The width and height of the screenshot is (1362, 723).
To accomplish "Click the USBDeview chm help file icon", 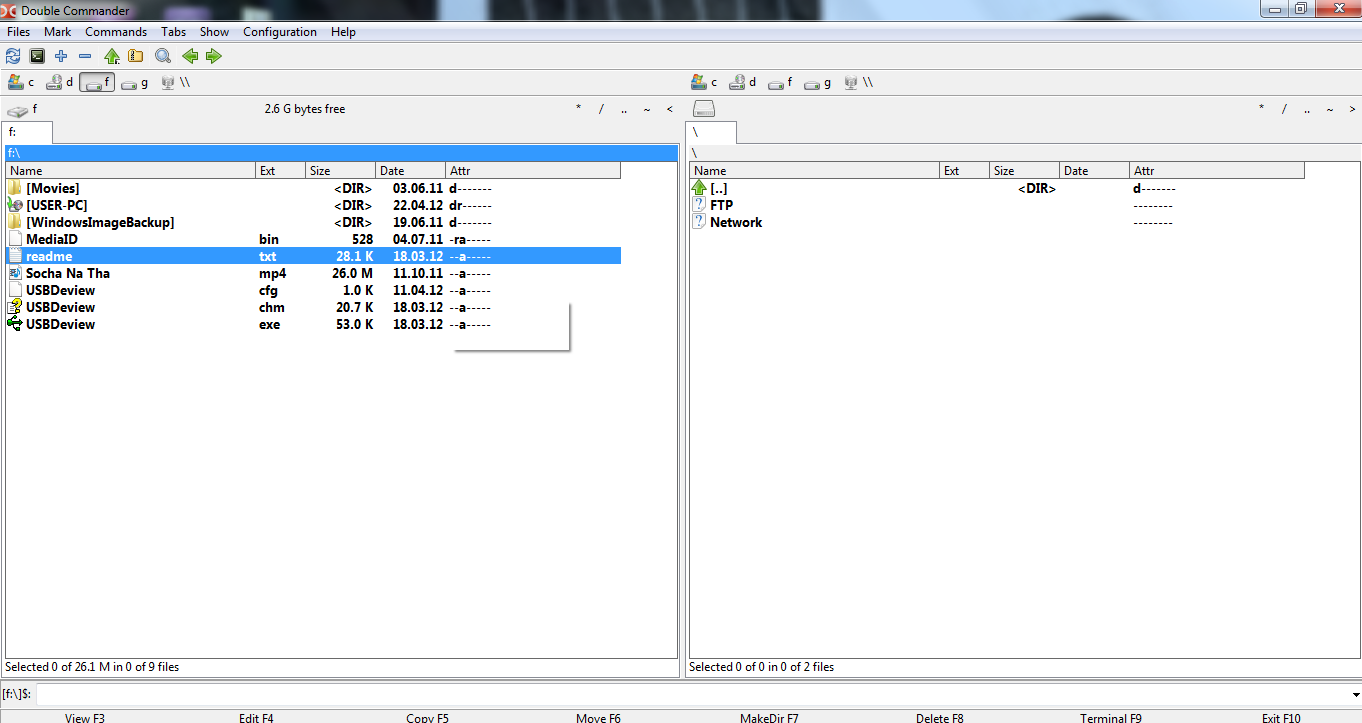I will (x=15, y=307).
